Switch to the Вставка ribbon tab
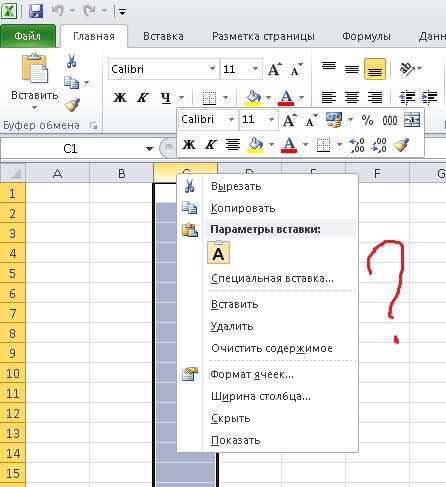 163,36
